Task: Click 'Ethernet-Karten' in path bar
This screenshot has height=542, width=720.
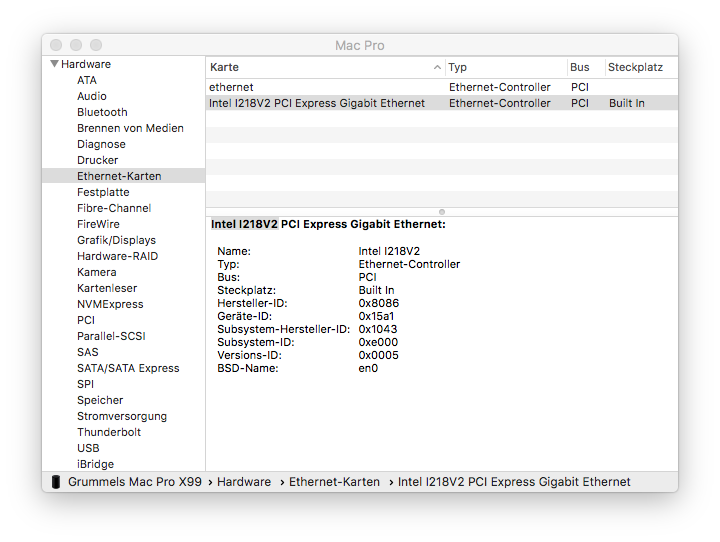Action: coord(334,482)
